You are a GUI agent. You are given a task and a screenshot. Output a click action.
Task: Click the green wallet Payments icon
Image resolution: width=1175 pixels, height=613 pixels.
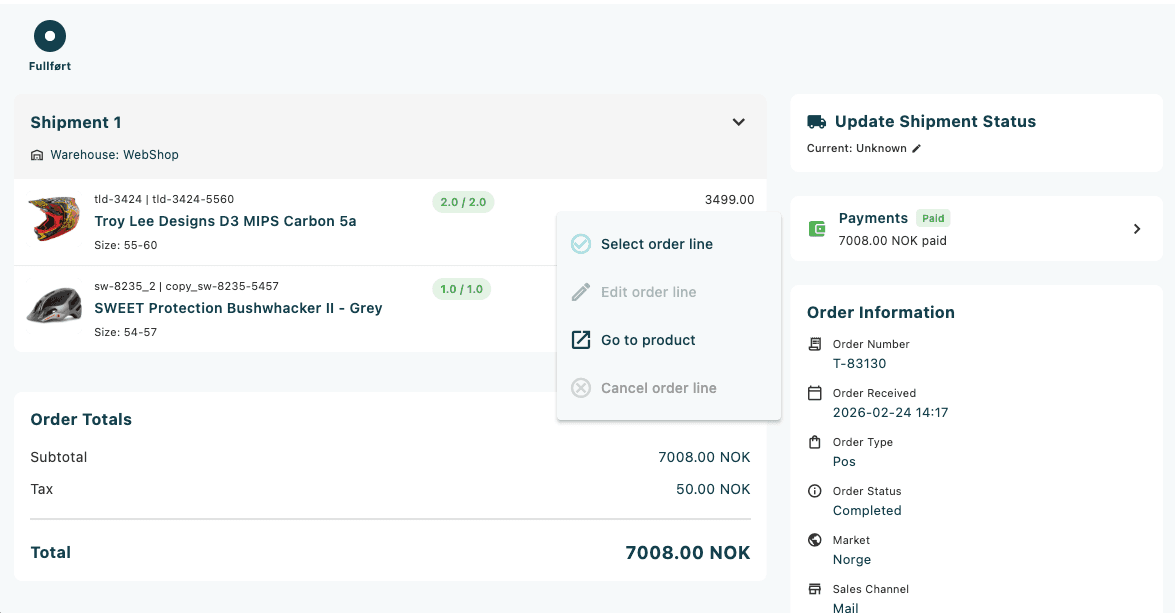[x=817, y=229]
